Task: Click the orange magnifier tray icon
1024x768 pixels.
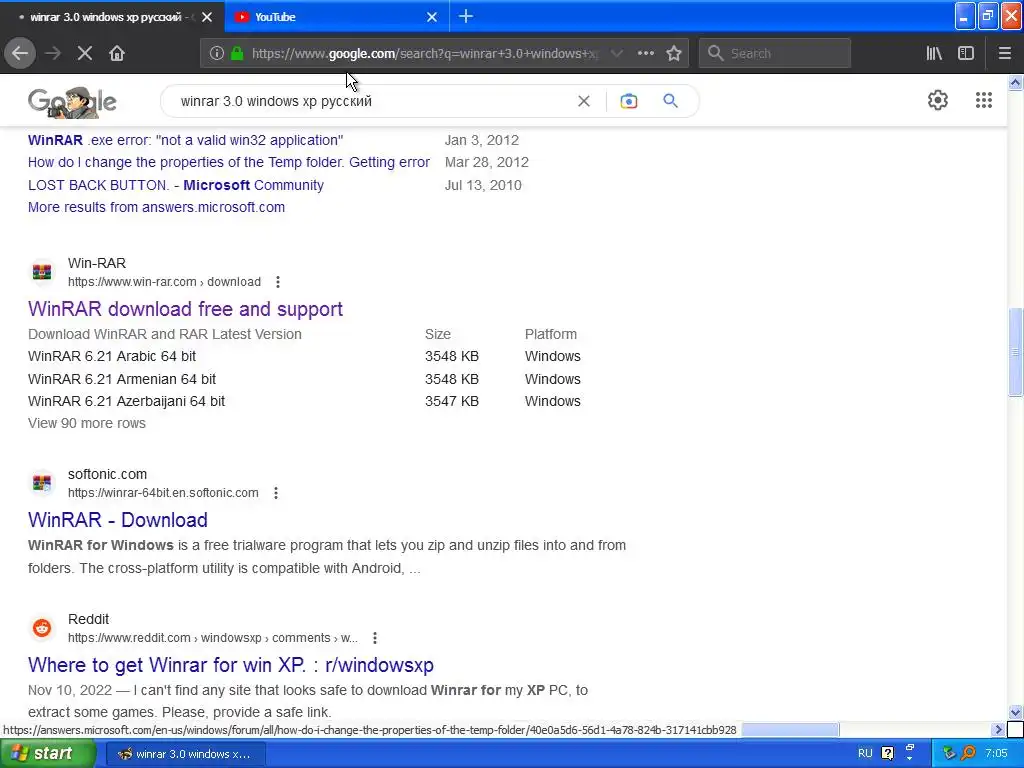Action: click(x=969, y=754)
